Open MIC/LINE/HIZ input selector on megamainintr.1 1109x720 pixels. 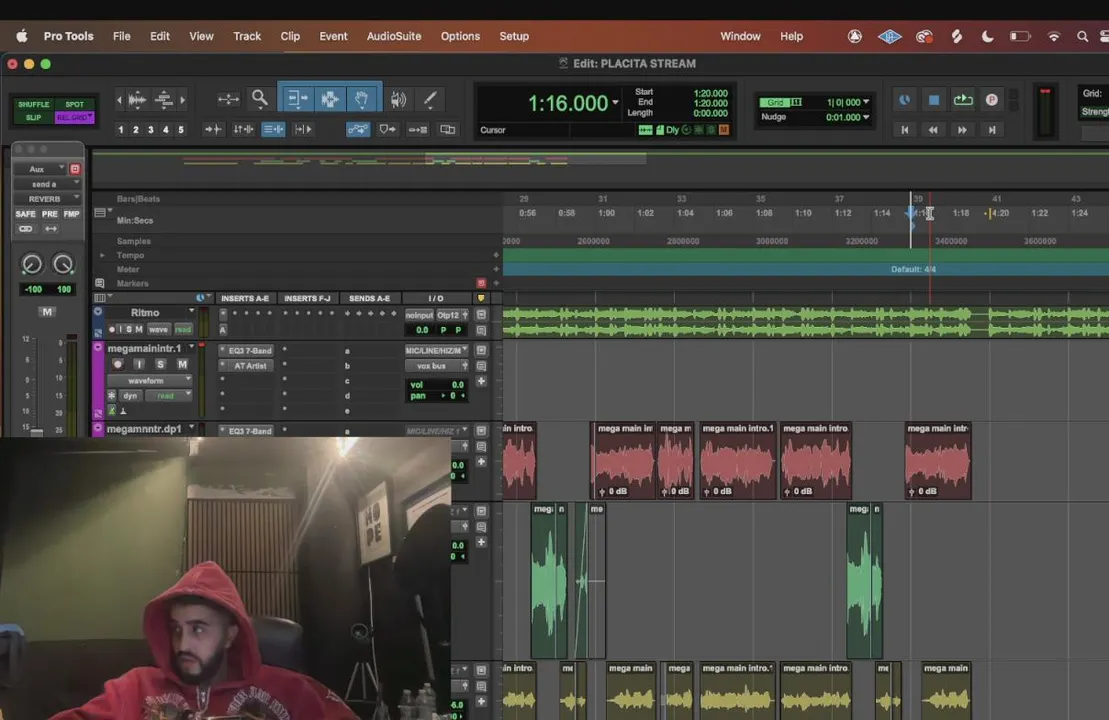tap(436, 350)
